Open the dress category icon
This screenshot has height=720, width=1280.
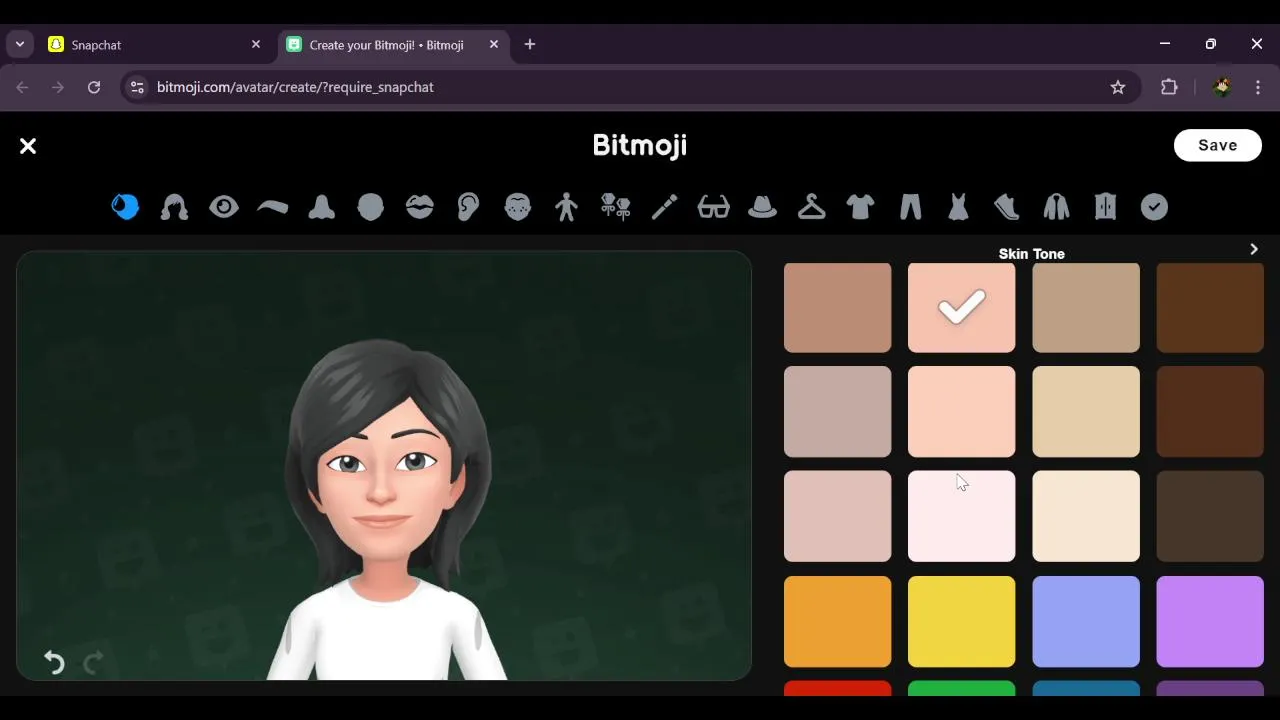tap(958, 207)
